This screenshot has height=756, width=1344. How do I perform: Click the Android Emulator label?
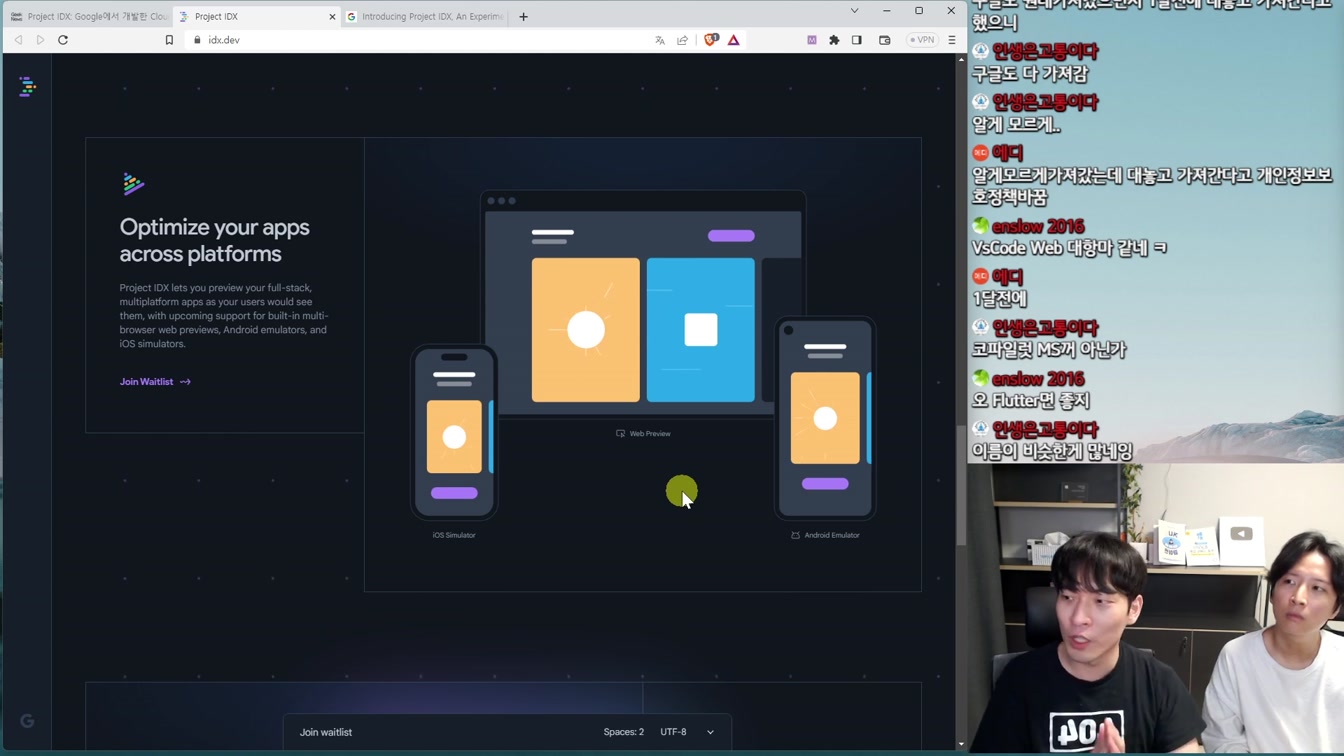coord(832,535)
